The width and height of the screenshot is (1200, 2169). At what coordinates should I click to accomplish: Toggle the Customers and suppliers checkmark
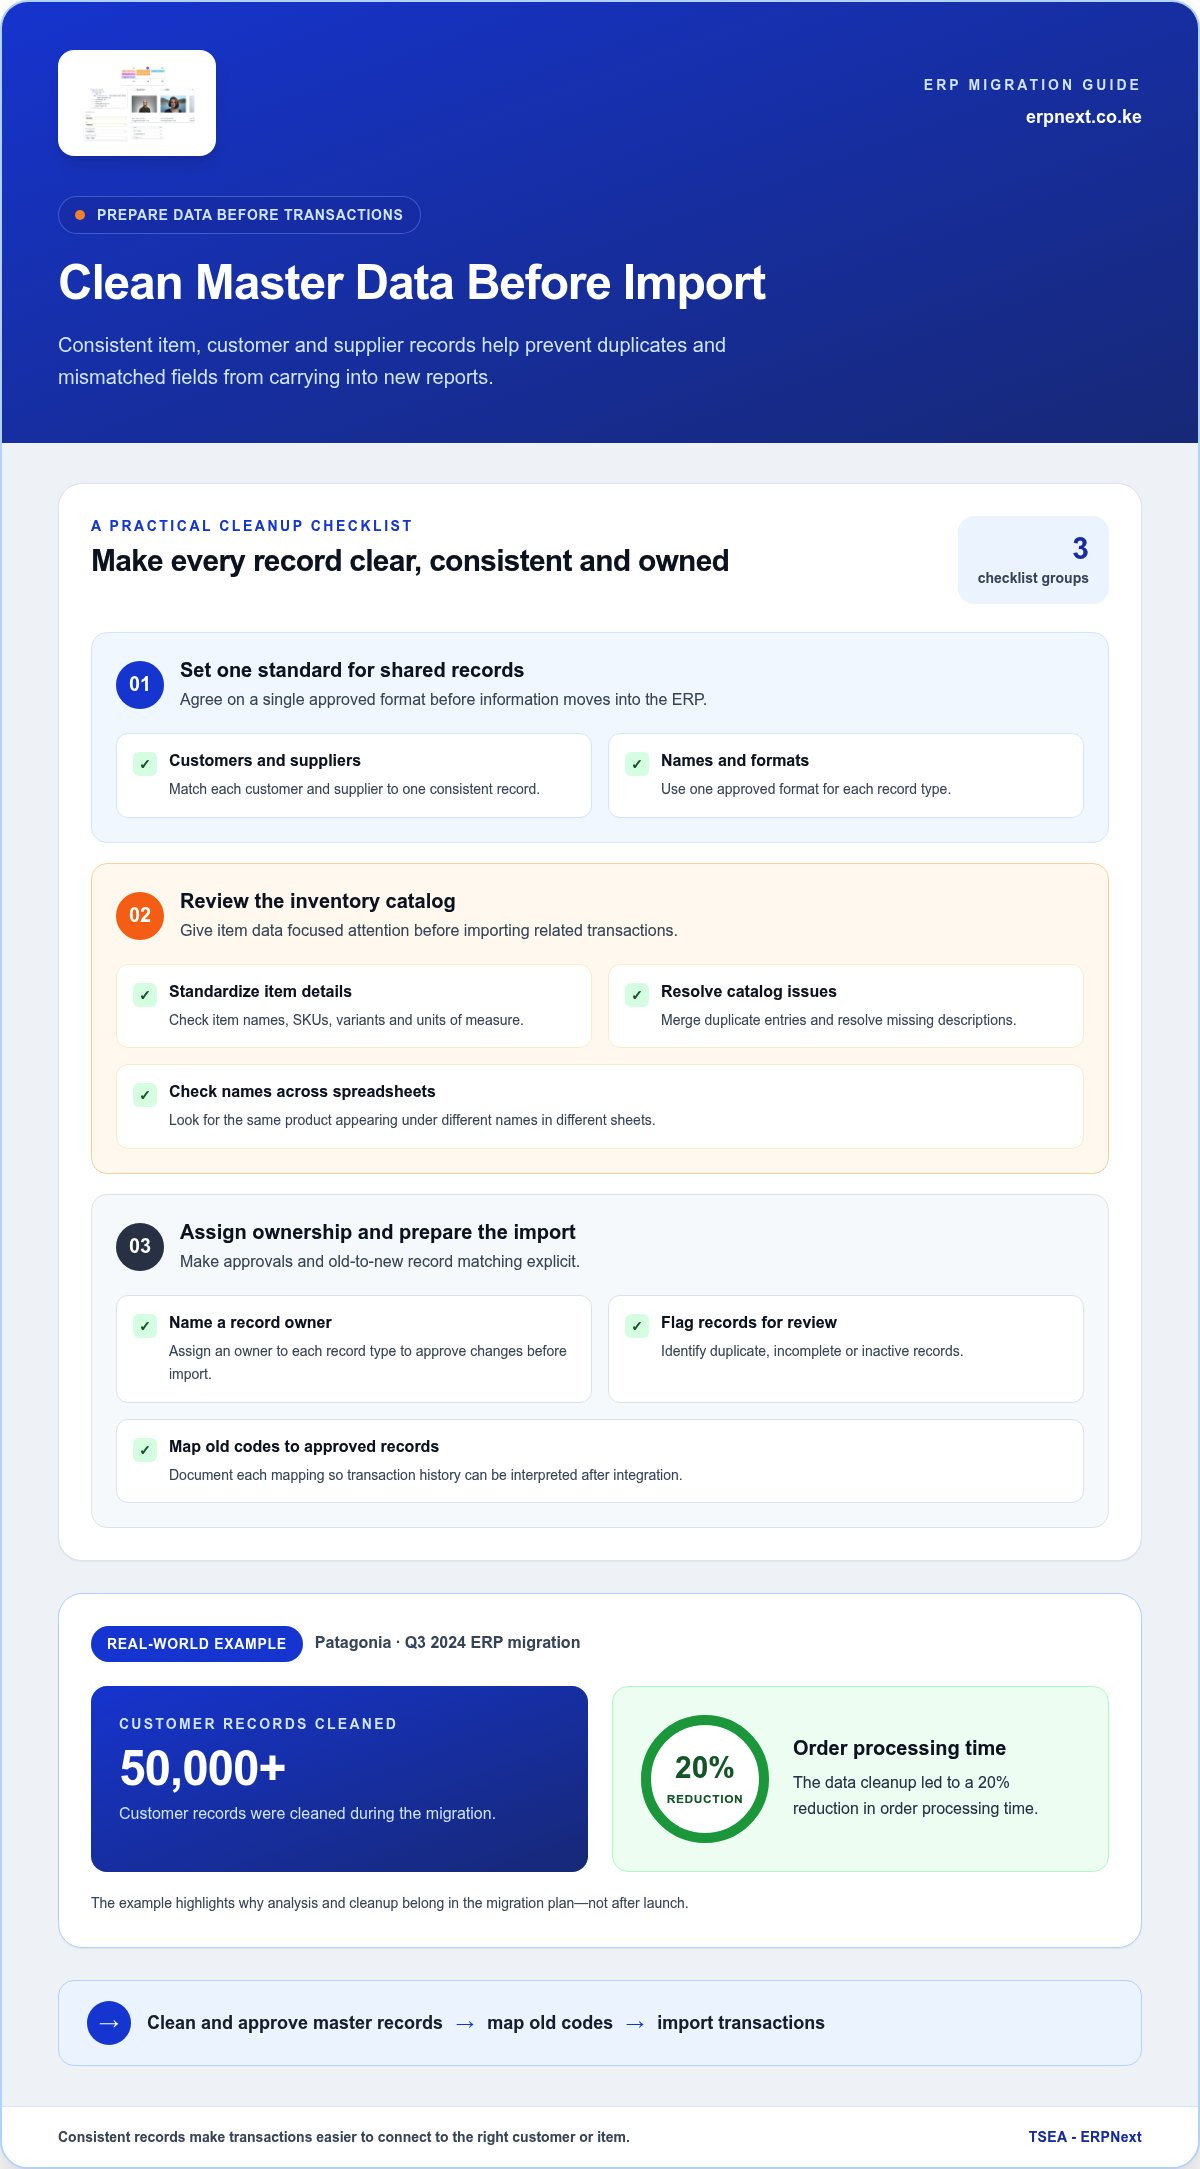coord(145,764)
